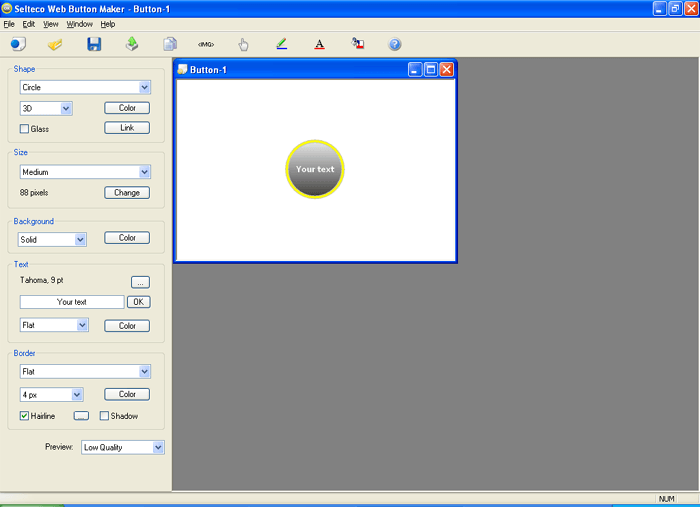The height and width of the screenshot is (507, 700).
Task: Open the Preview Low Quality dropdown
Action: (x=123, y=447)
